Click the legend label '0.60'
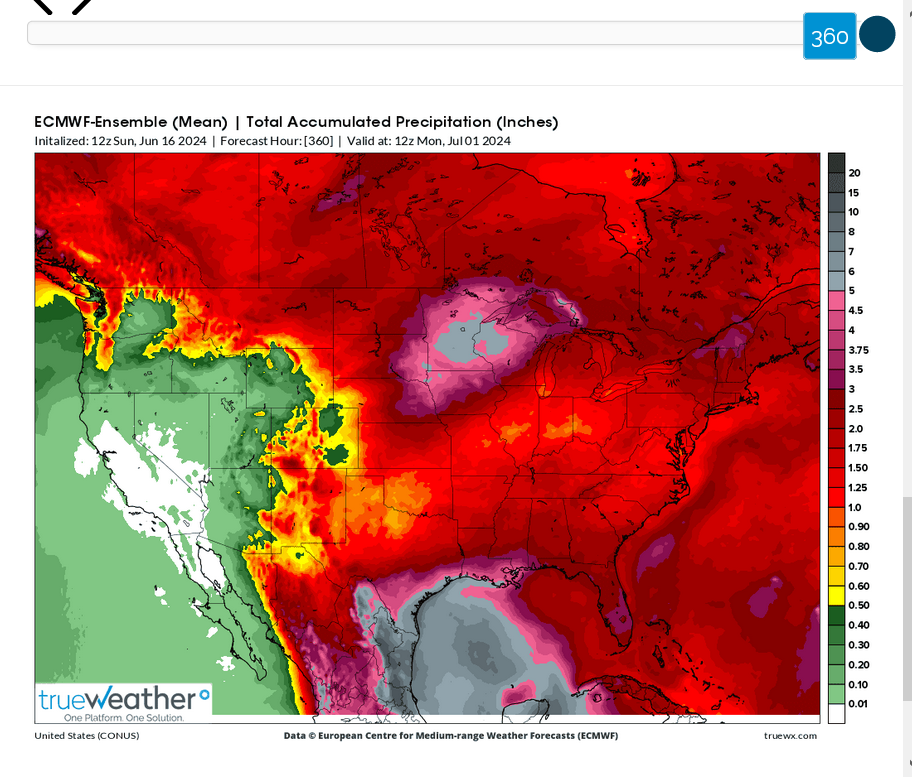 pyautogui.click(x=858, y=585)
